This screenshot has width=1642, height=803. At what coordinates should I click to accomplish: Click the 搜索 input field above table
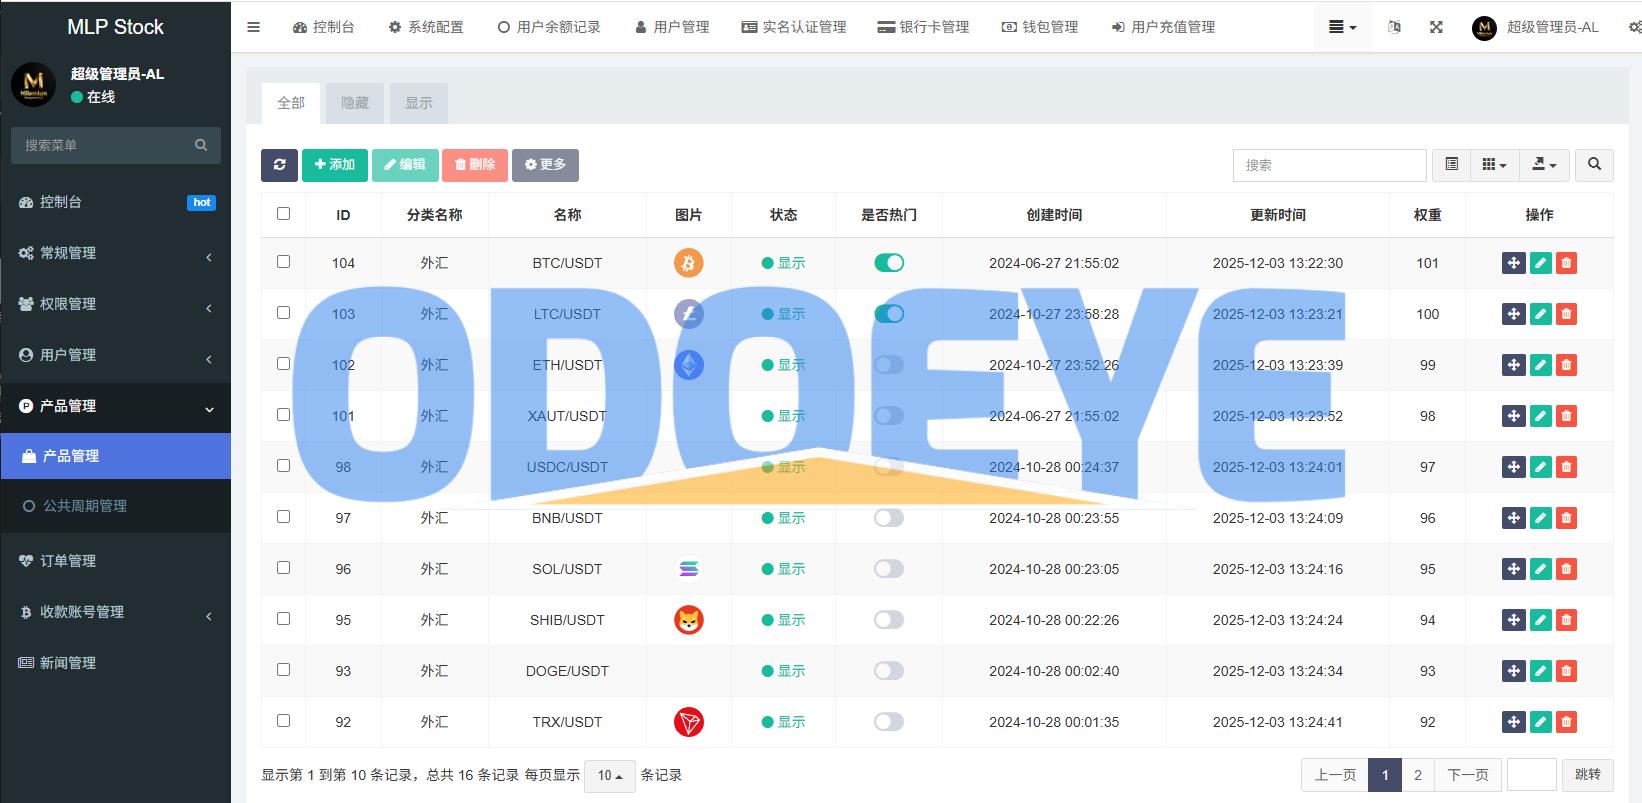1329,165
